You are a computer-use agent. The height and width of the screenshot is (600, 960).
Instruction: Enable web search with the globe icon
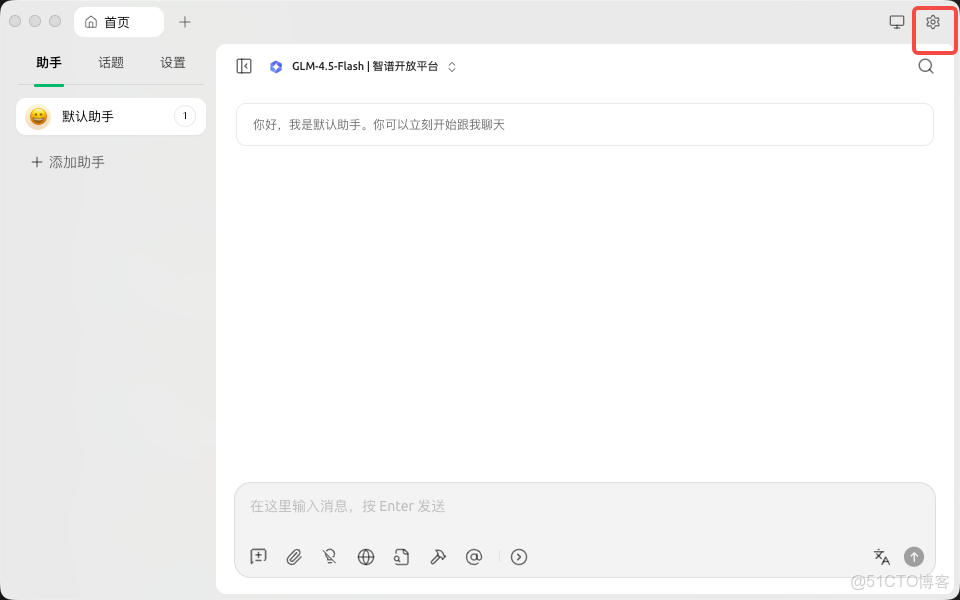(366, 557)
